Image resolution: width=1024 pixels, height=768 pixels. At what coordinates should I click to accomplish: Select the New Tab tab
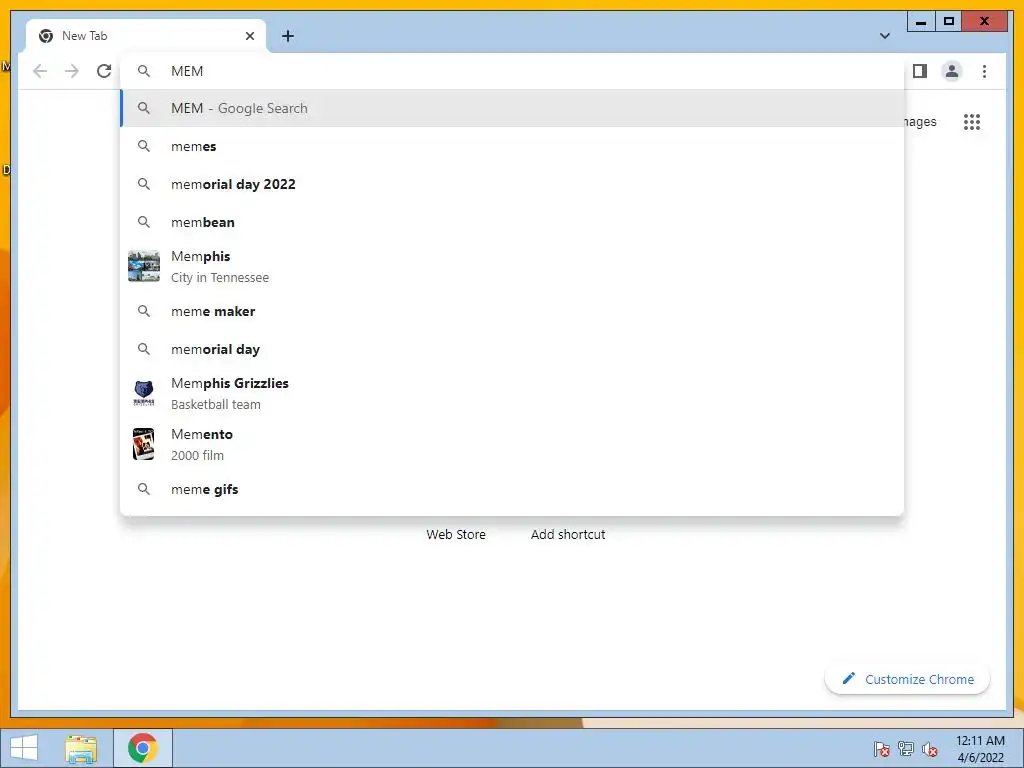click(146, 36)
